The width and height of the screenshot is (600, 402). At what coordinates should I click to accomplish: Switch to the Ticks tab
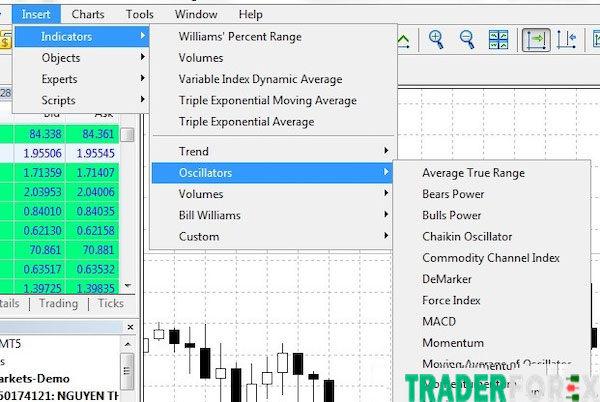pos(111,303)
